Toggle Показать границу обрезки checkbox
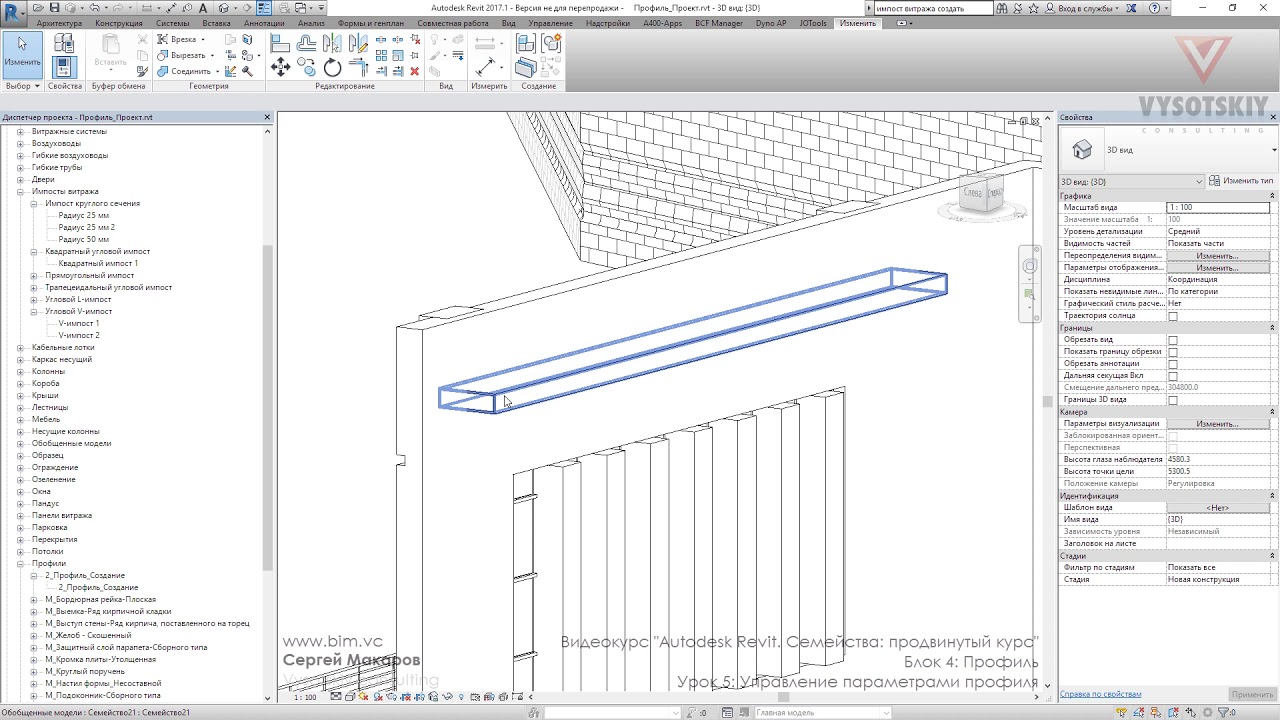 [x=1173, y=352]
